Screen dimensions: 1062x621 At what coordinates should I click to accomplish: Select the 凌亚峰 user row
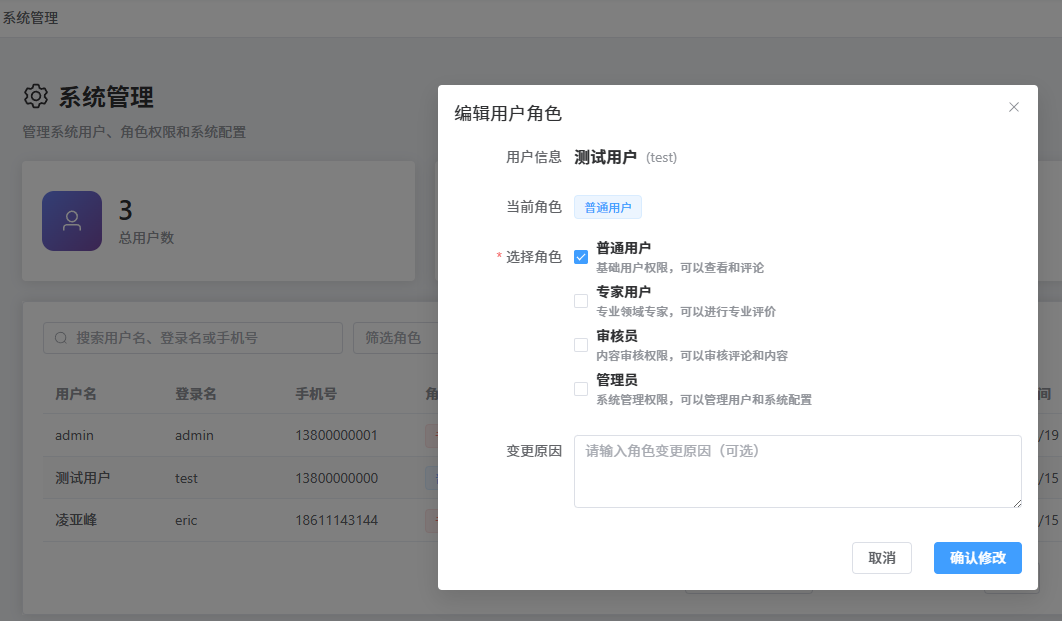coord(76,520)
